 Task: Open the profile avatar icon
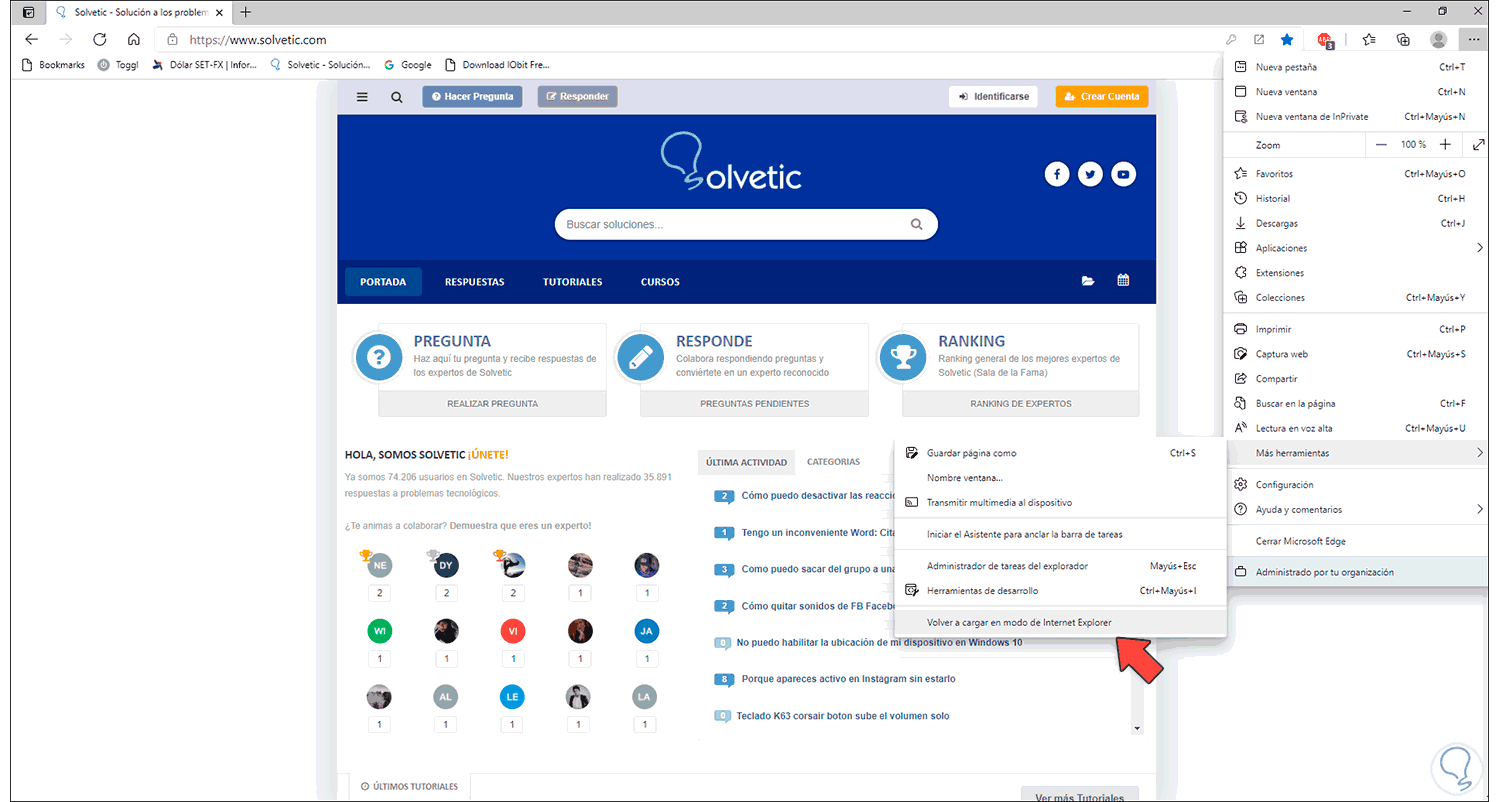pyautogui.click(x=1438, y=40)
